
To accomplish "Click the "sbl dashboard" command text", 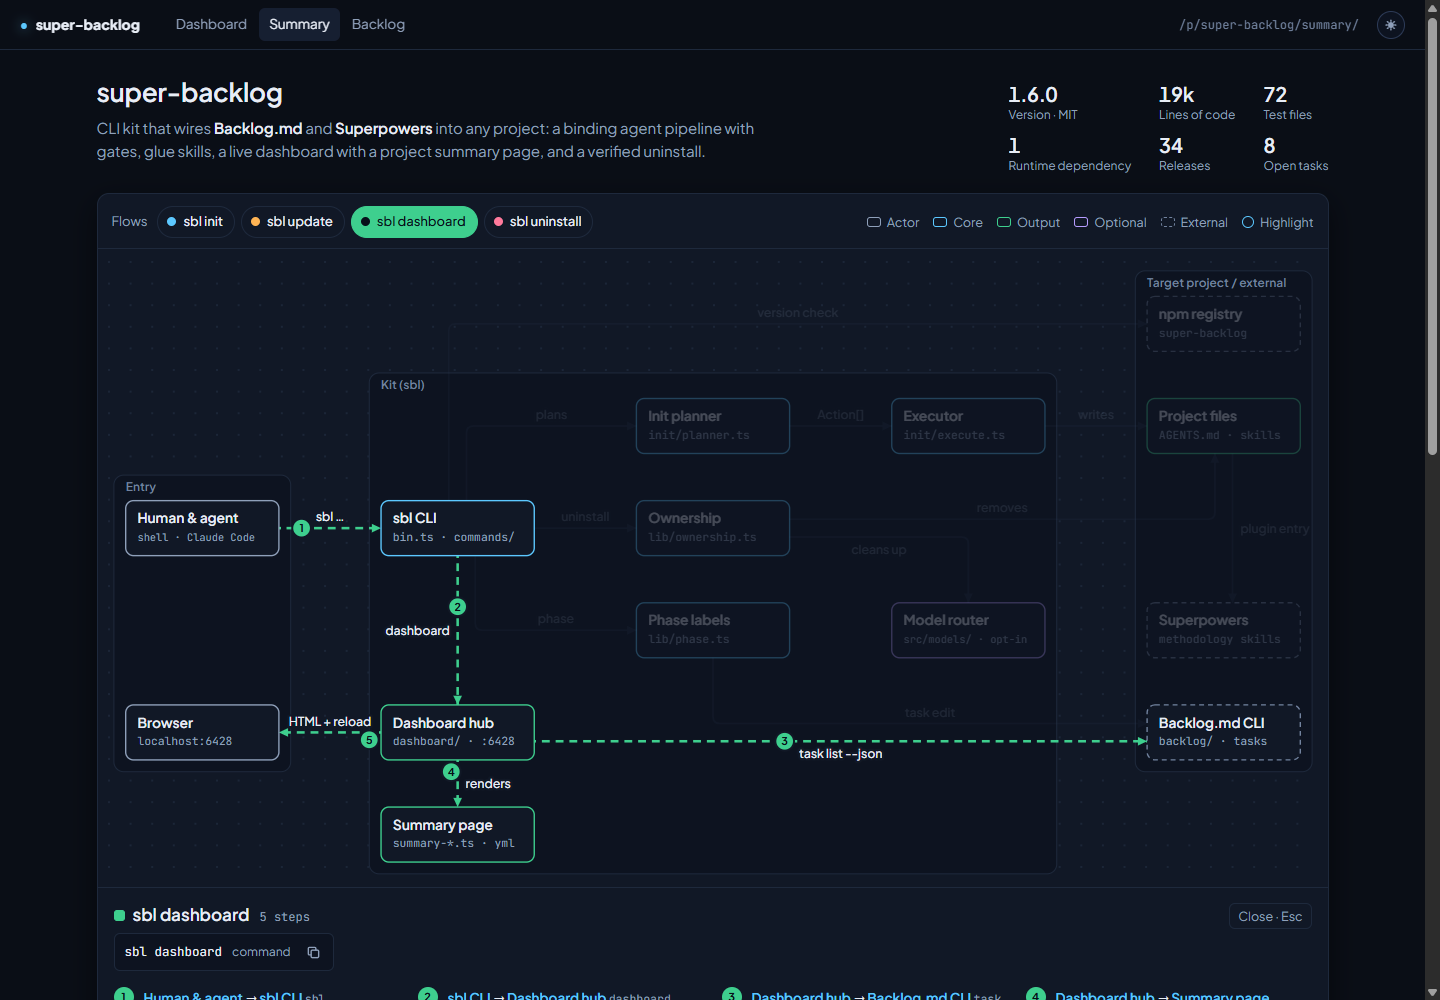I will point(173,952).
